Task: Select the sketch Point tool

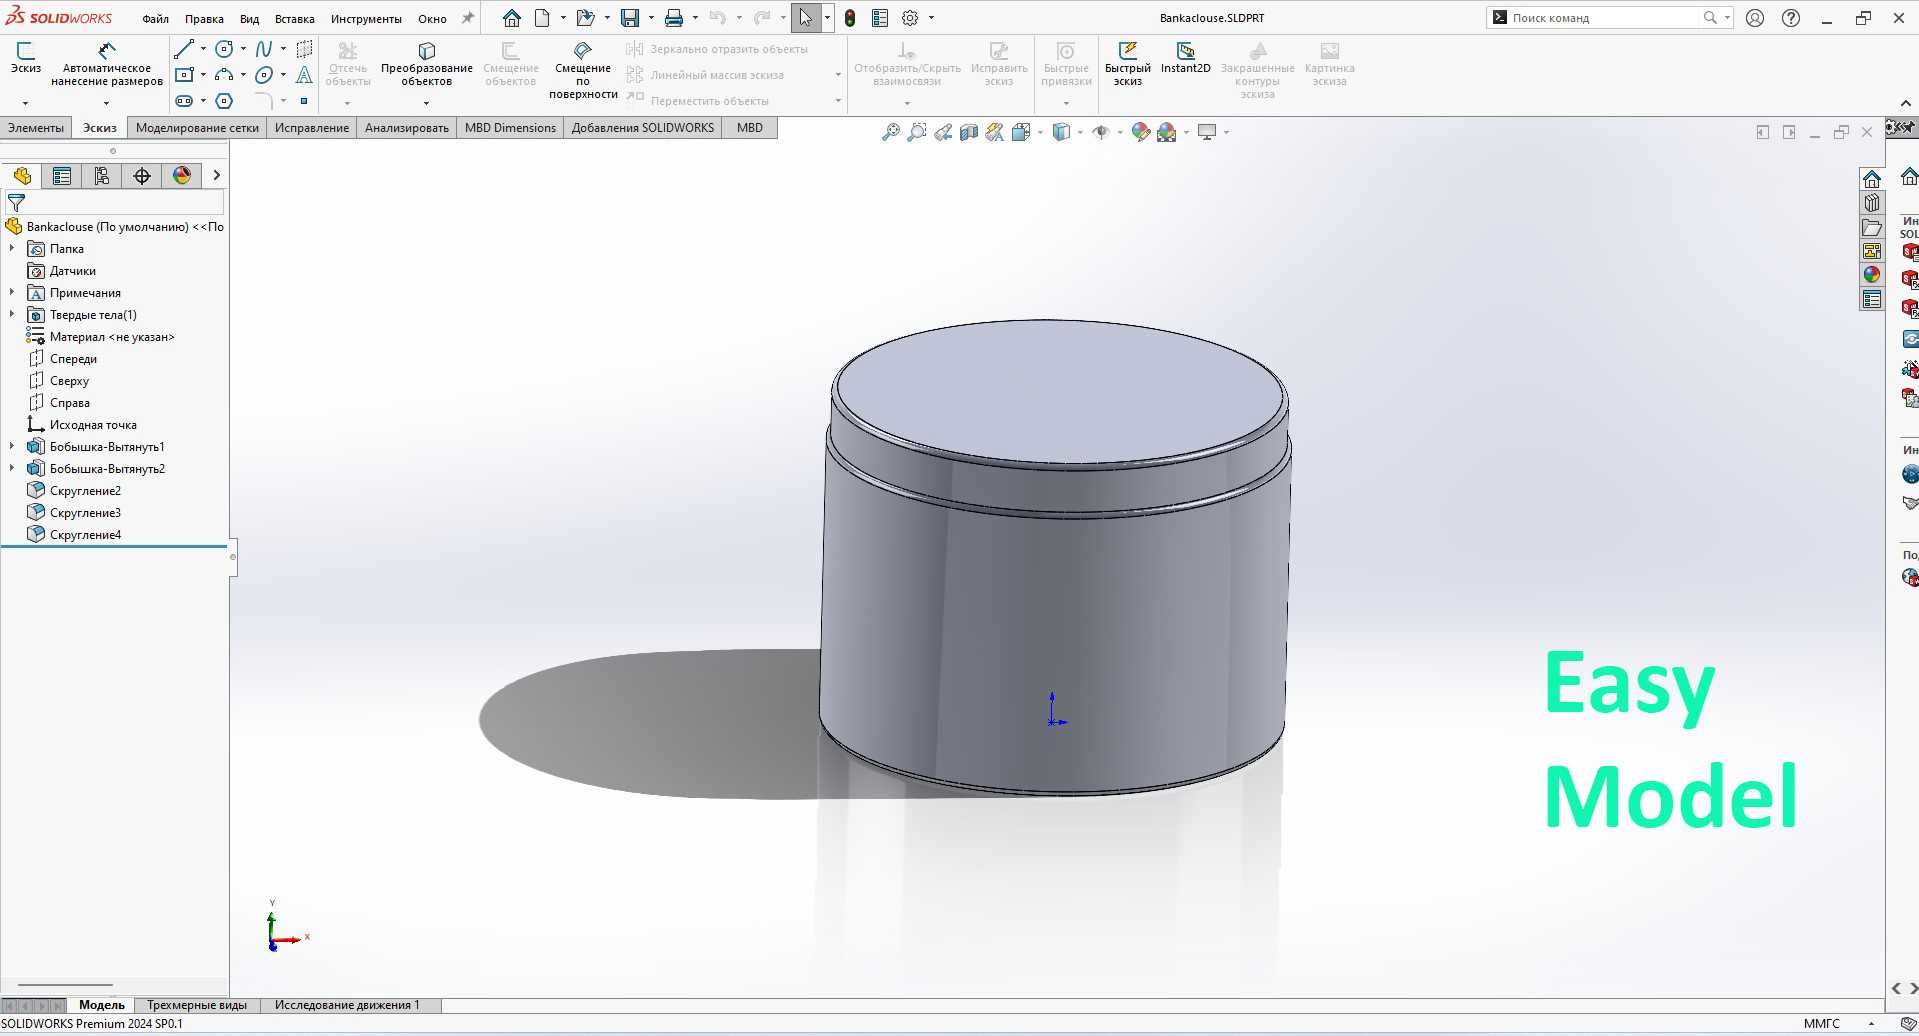Action: 304,101
